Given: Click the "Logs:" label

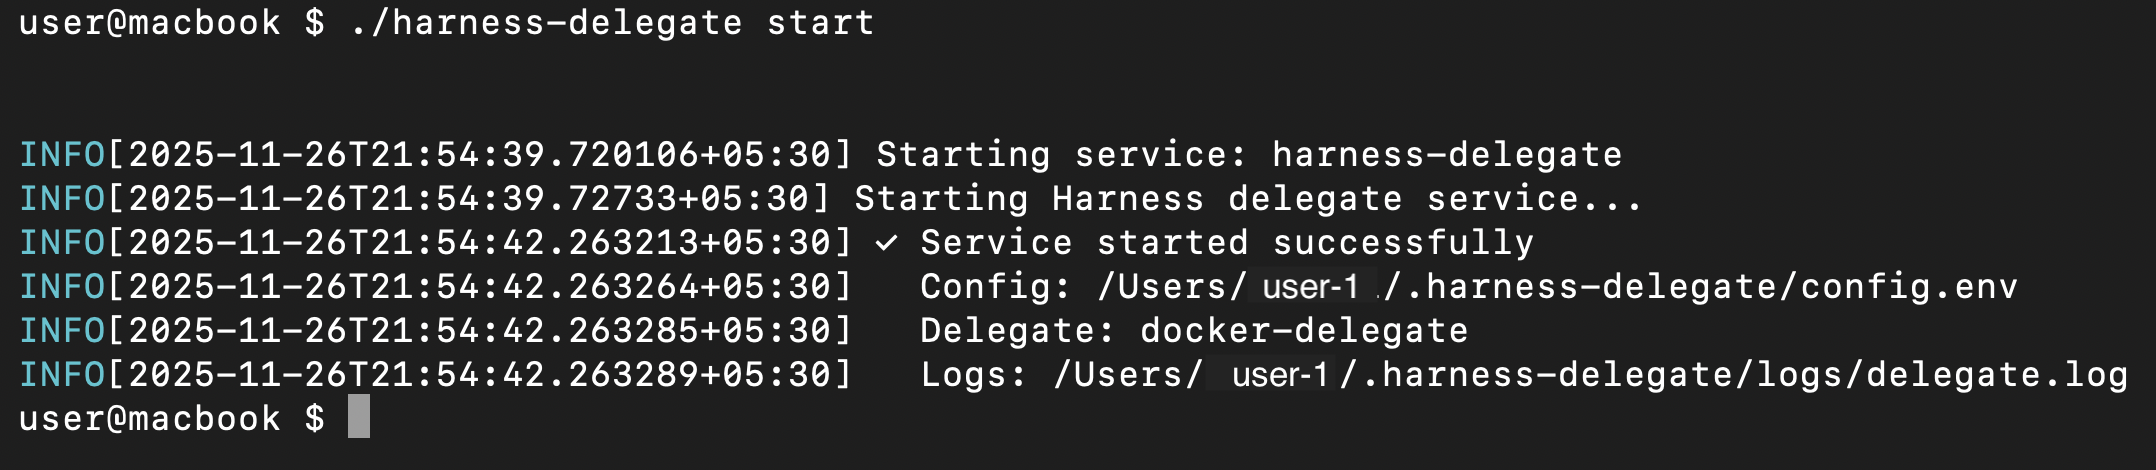Looking at the screenshot, I should tap(973, 375).
